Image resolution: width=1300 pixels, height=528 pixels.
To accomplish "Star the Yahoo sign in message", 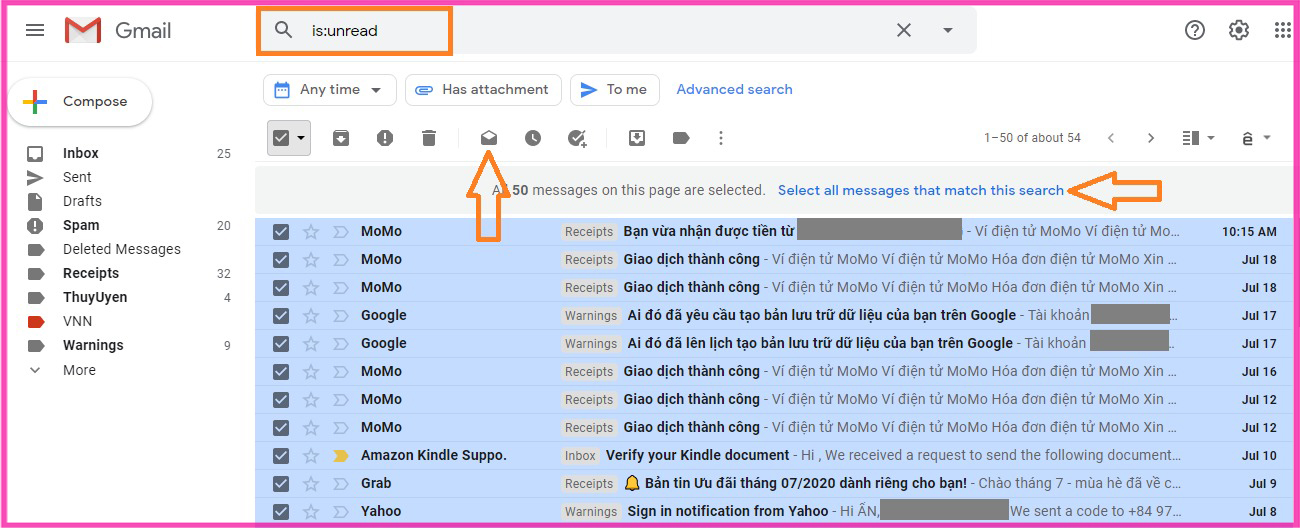I will click(311, 511).
